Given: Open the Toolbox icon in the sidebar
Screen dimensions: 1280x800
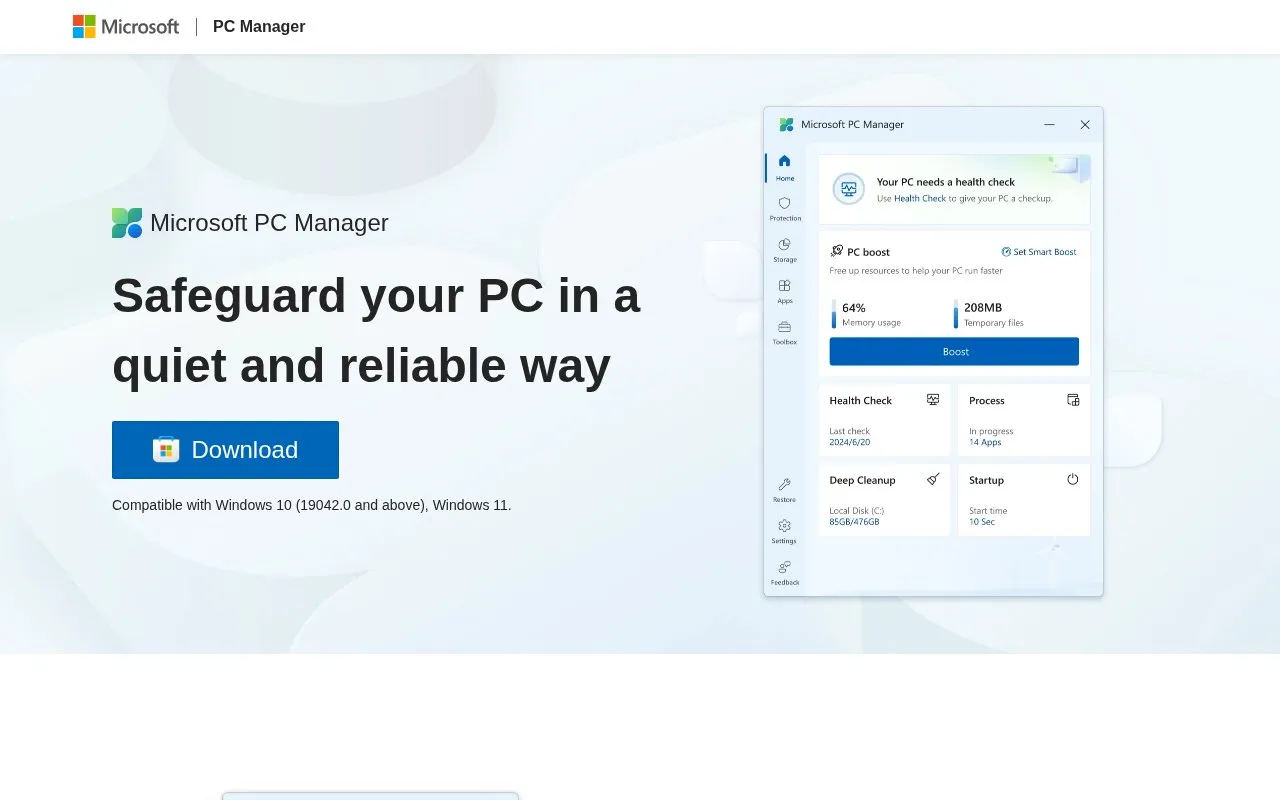Looking at the screenshot, I should click(784, 327).
